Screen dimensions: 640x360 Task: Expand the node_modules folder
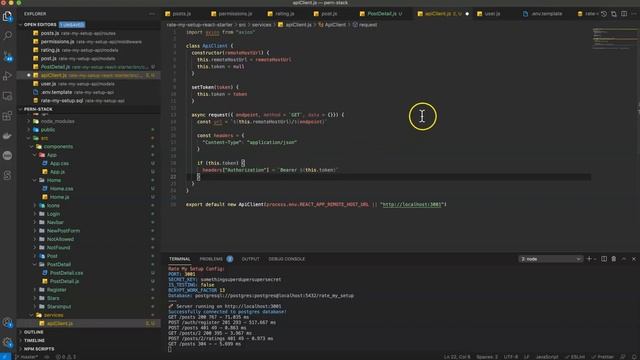(57, 121)
